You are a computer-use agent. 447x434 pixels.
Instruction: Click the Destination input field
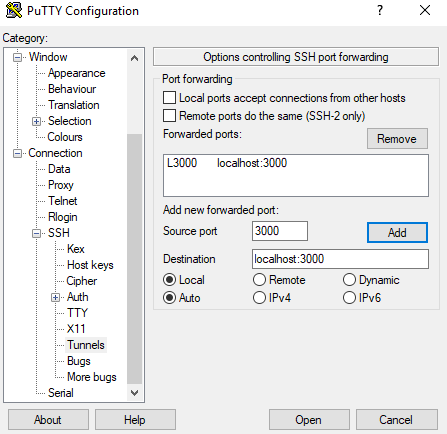tap(340, 259)
